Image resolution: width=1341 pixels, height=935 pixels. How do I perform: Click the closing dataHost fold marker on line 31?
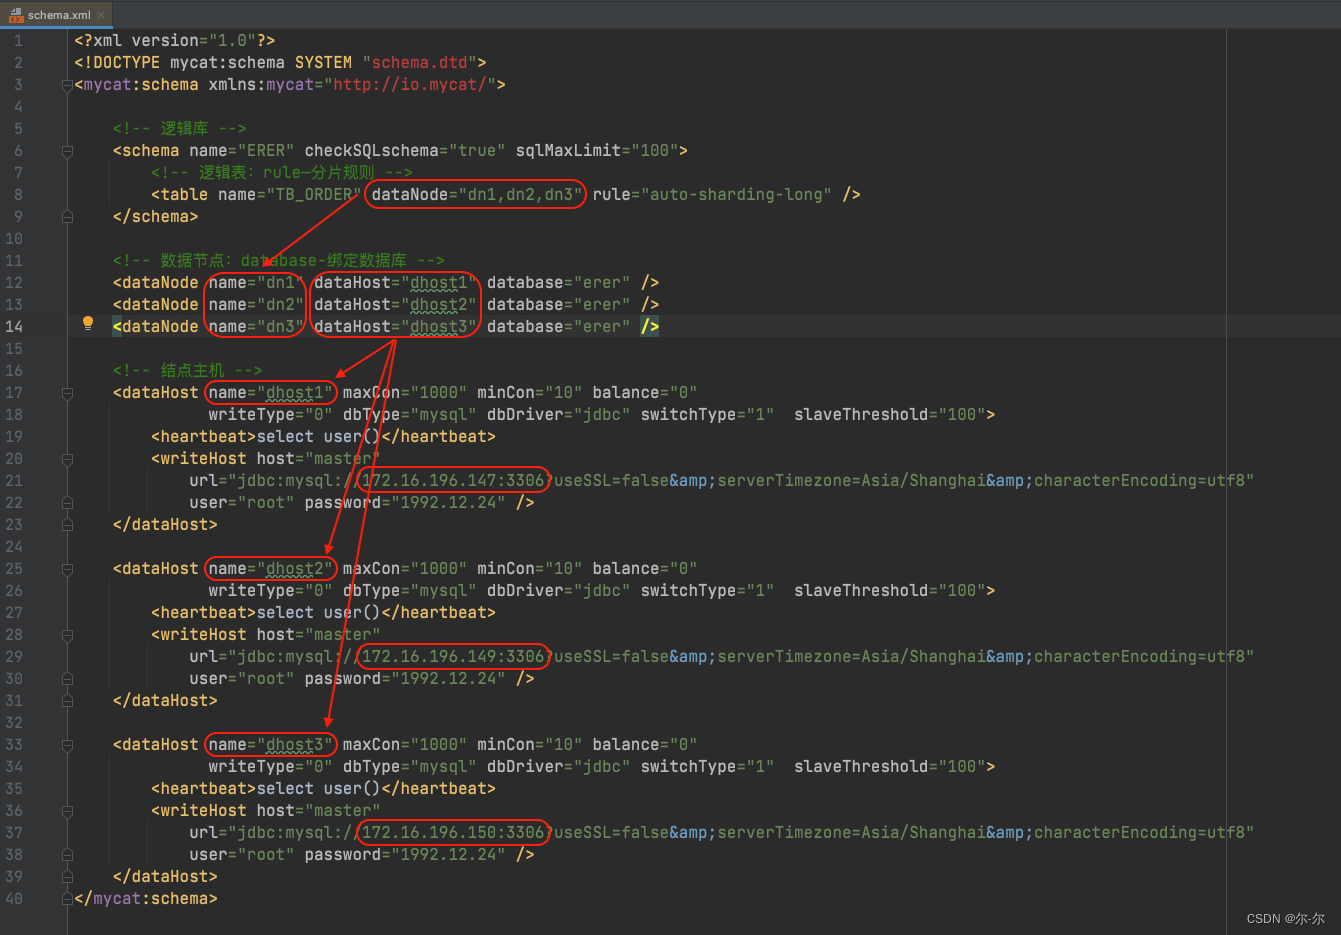[x=68, y=701]
